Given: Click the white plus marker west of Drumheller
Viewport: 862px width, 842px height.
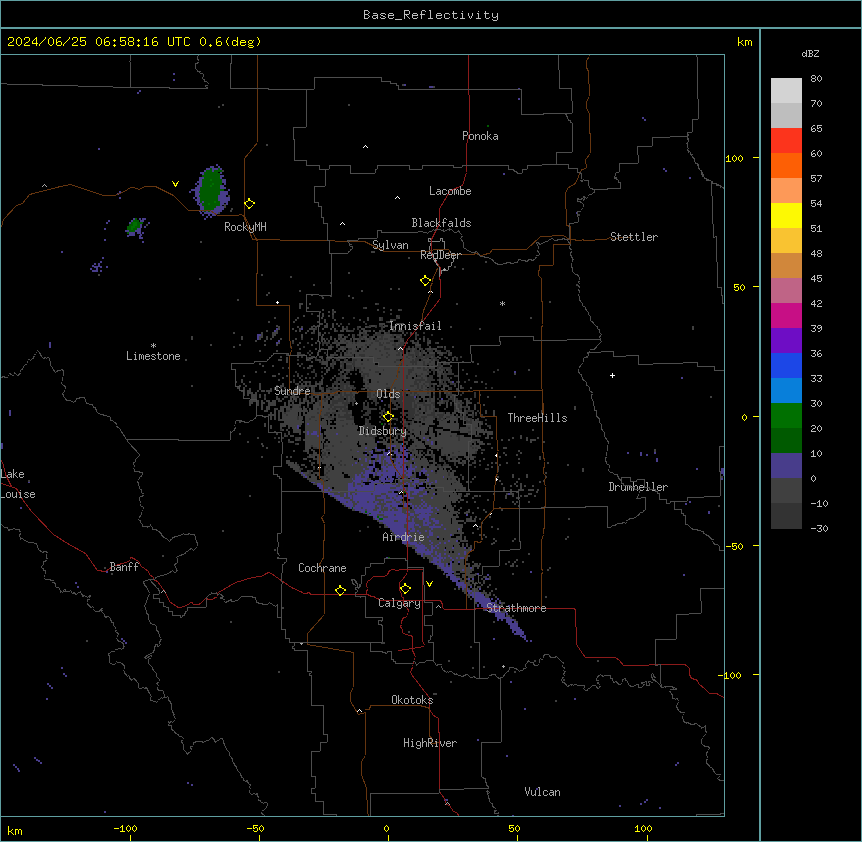Looking at the screenshot, I should pyautogui.click(x=612, y=375).
